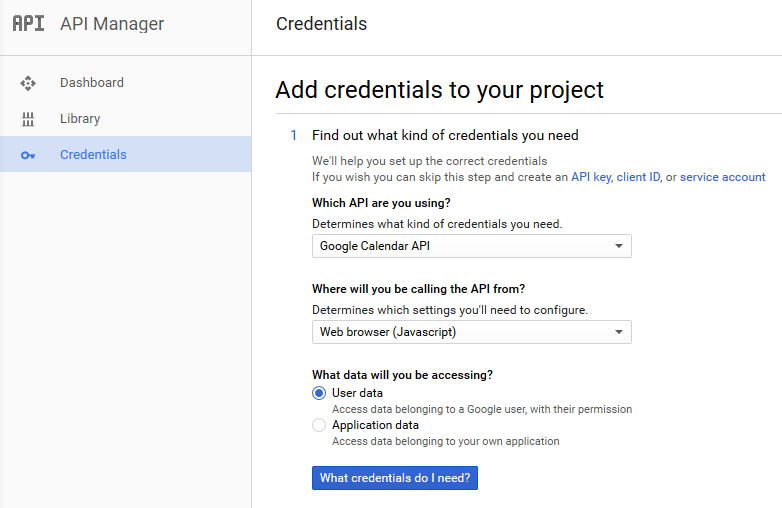The image size is (782, 508).
Task: Click the Credentials key icon
Action: tap(28, 156)
